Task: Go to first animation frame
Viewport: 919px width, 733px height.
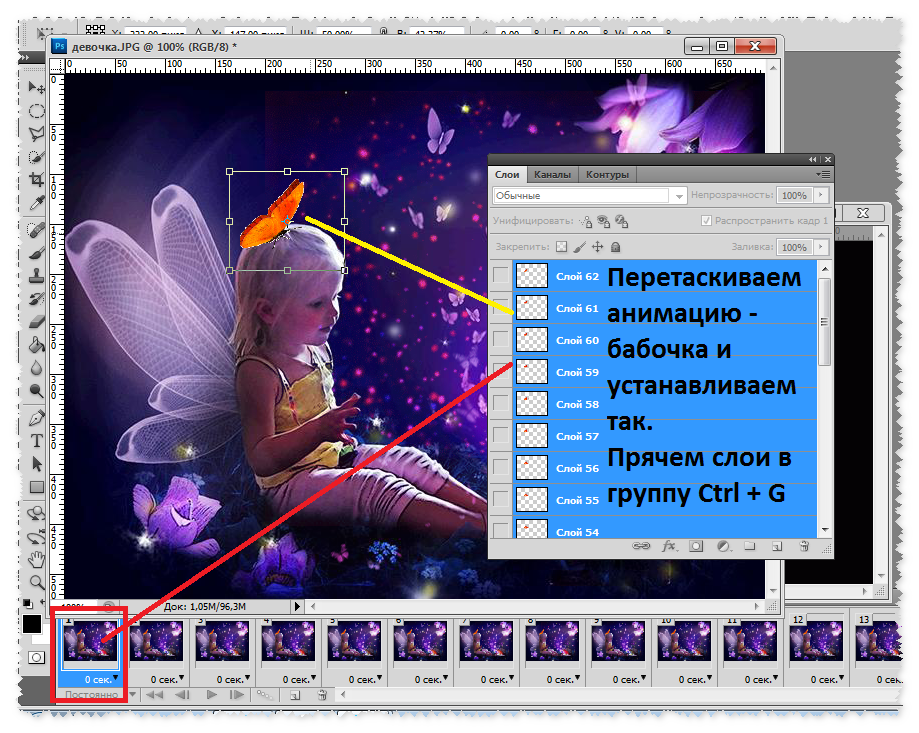Action: click(155, 694)
